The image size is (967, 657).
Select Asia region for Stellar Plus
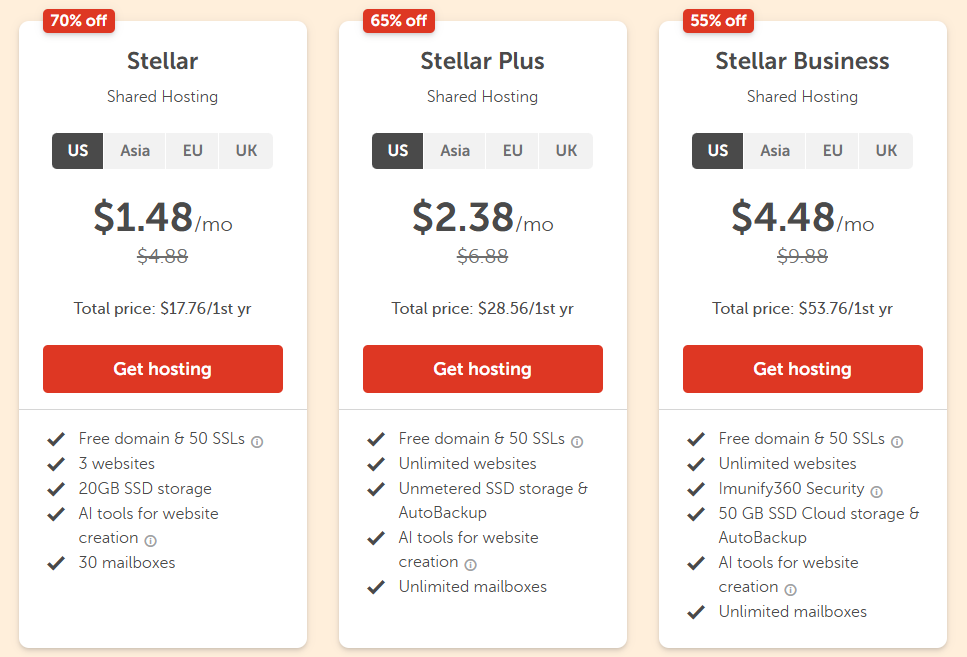455,151
